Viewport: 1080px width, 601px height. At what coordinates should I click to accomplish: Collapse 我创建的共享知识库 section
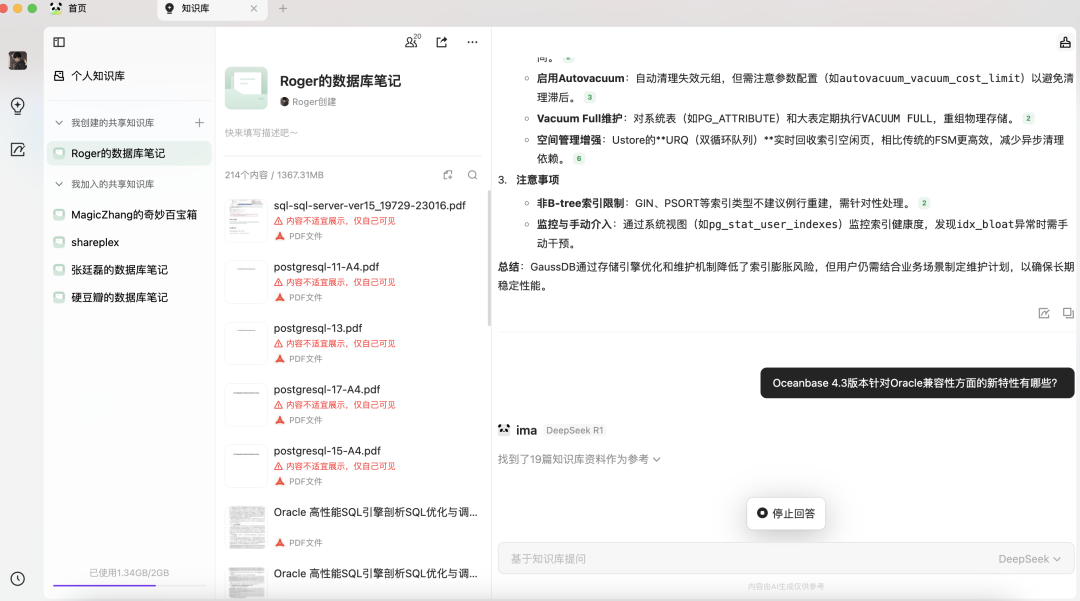(x=59, y=123)
